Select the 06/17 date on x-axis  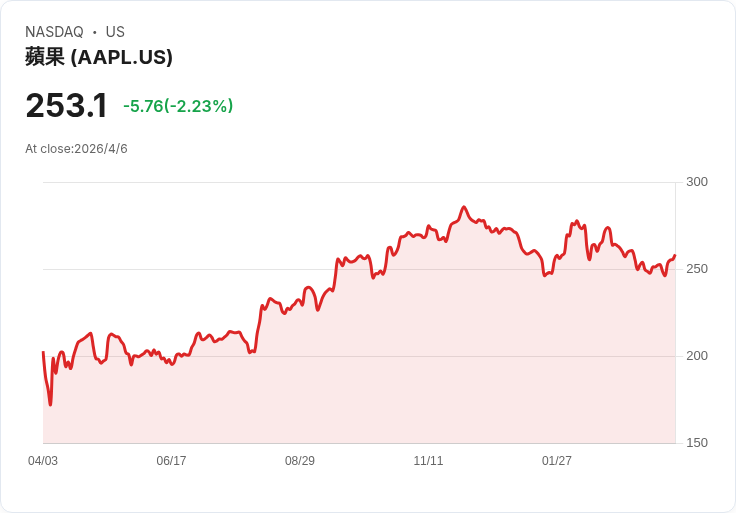[x=171, y=461]
